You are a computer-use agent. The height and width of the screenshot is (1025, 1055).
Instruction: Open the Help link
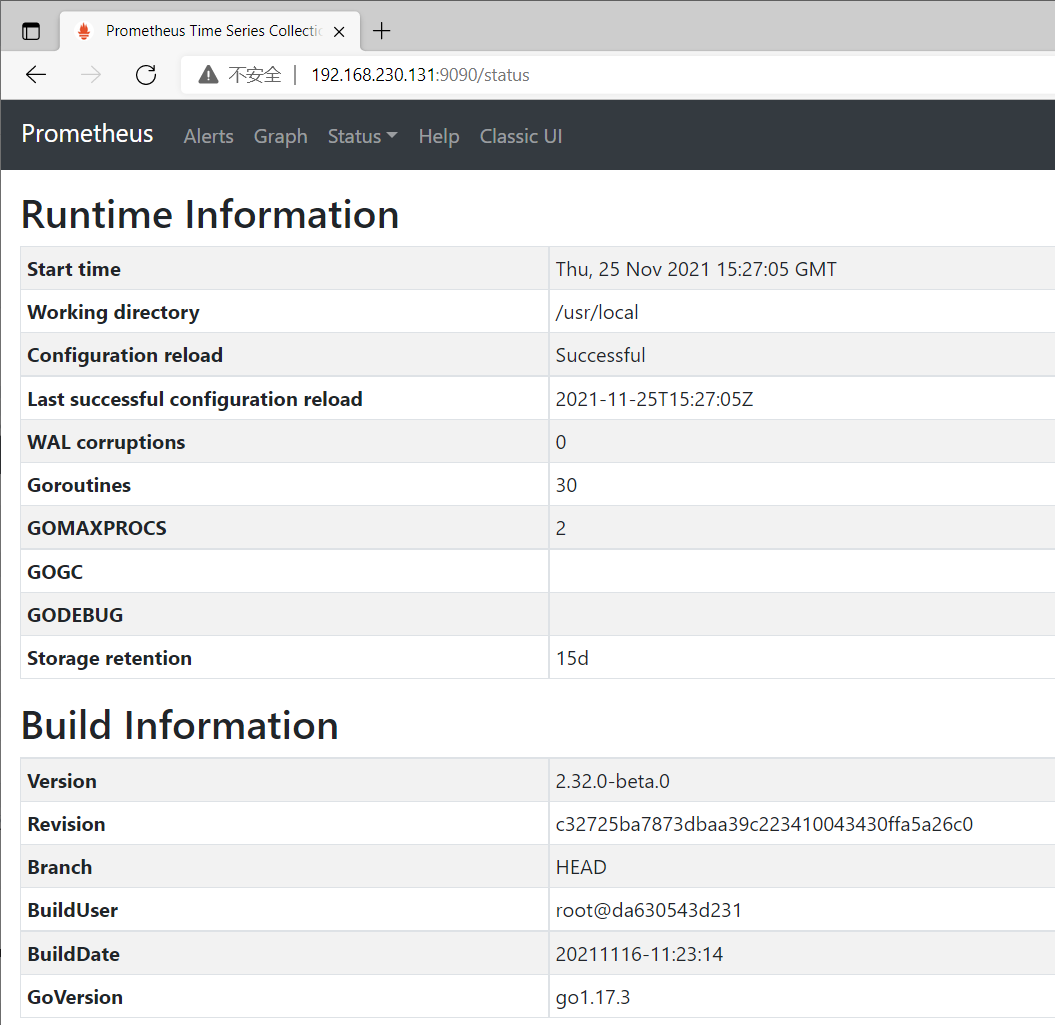pyautogui.click(x=439, y=137)
